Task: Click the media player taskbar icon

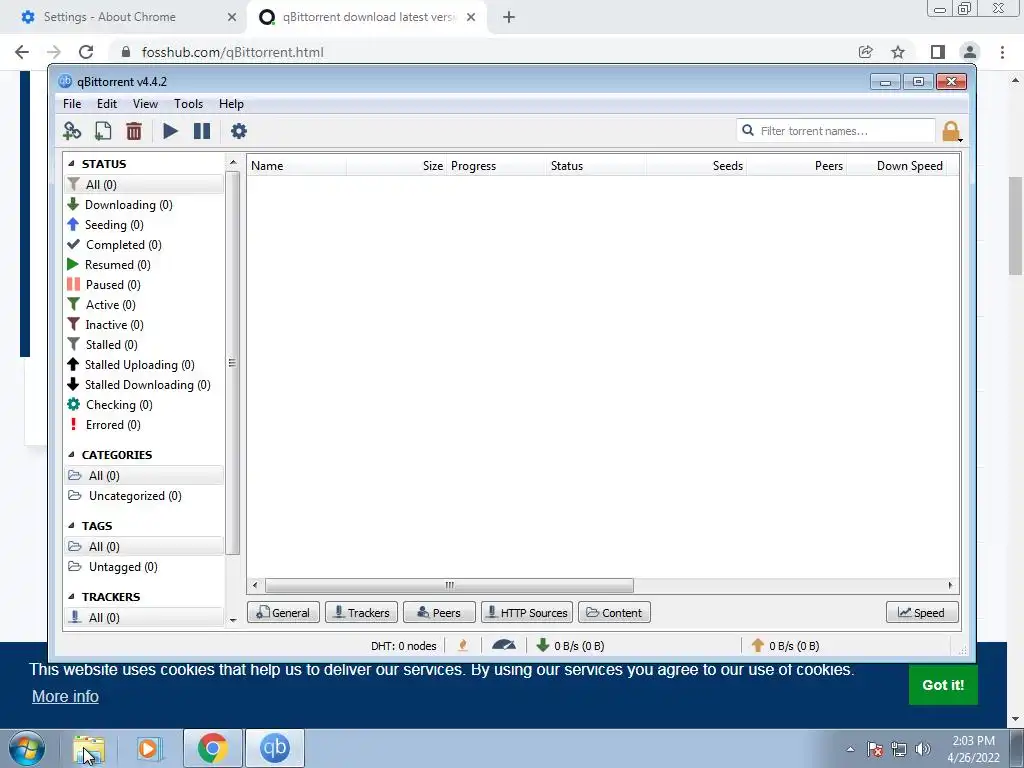Action: [150, 749]
